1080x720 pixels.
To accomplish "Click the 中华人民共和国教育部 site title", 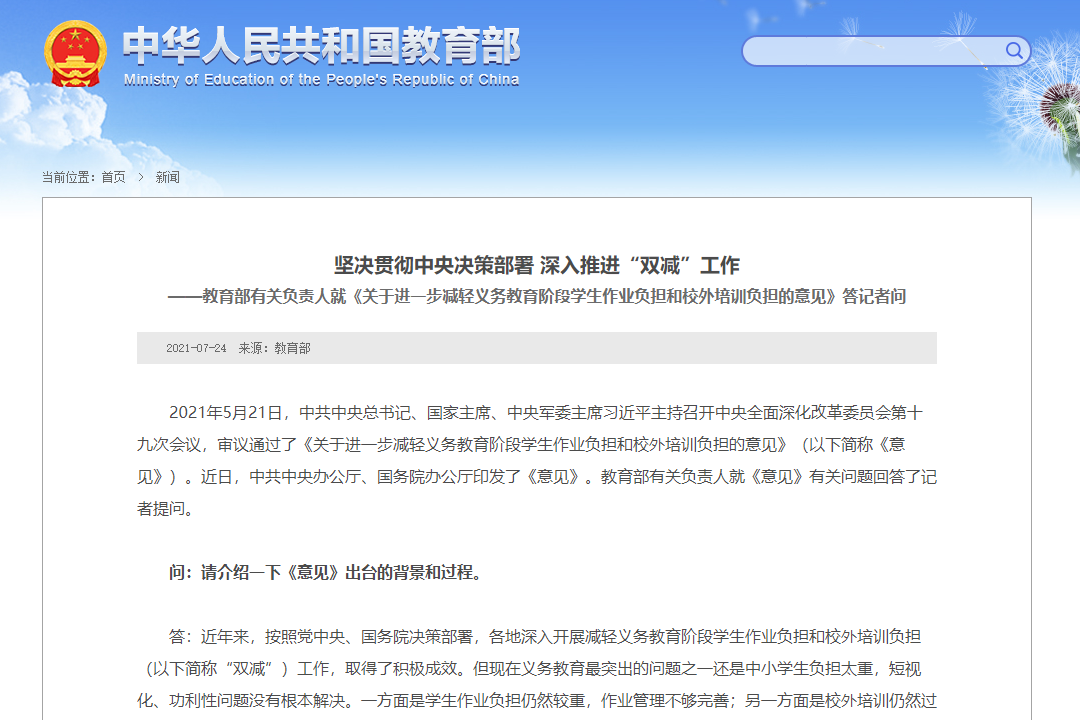I will click(x=321, y=46).
